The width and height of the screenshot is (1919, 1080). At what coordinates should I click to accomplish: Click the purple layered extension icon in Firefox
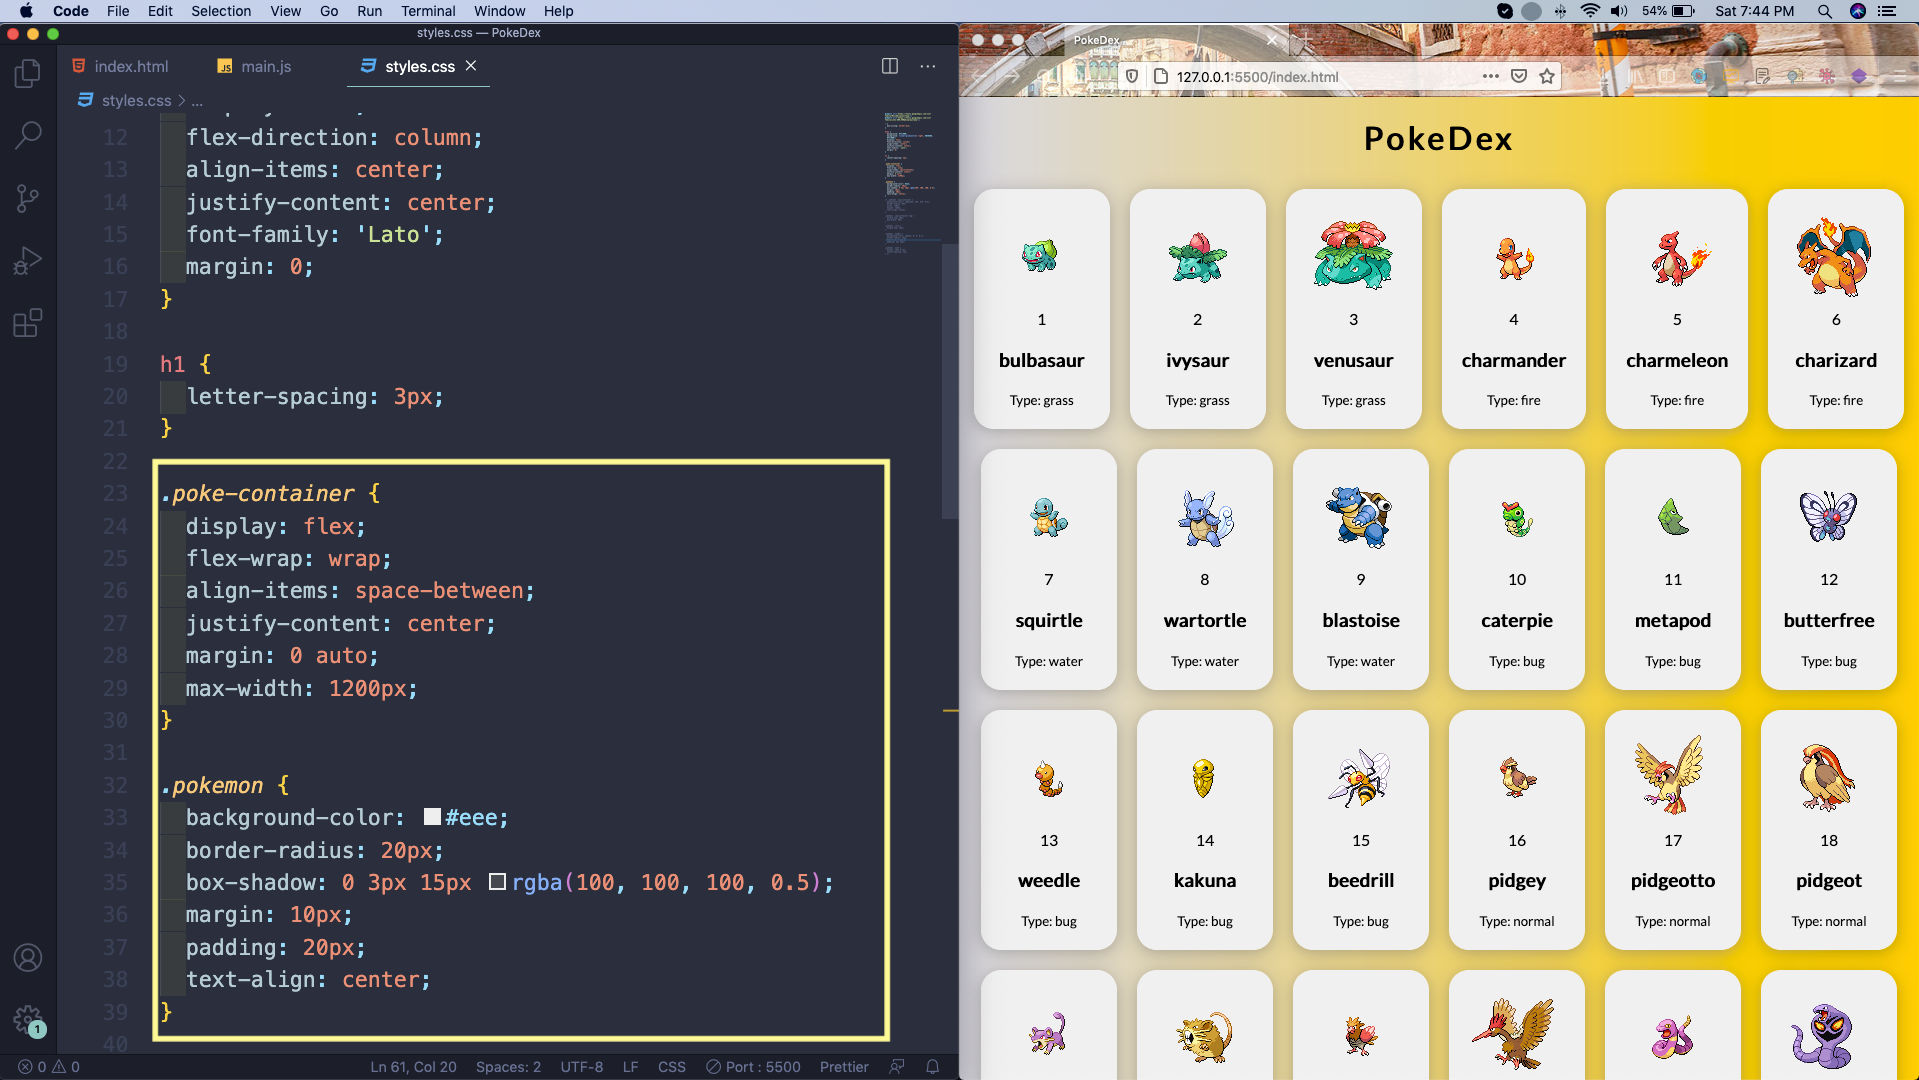[x=1859, y=76]
